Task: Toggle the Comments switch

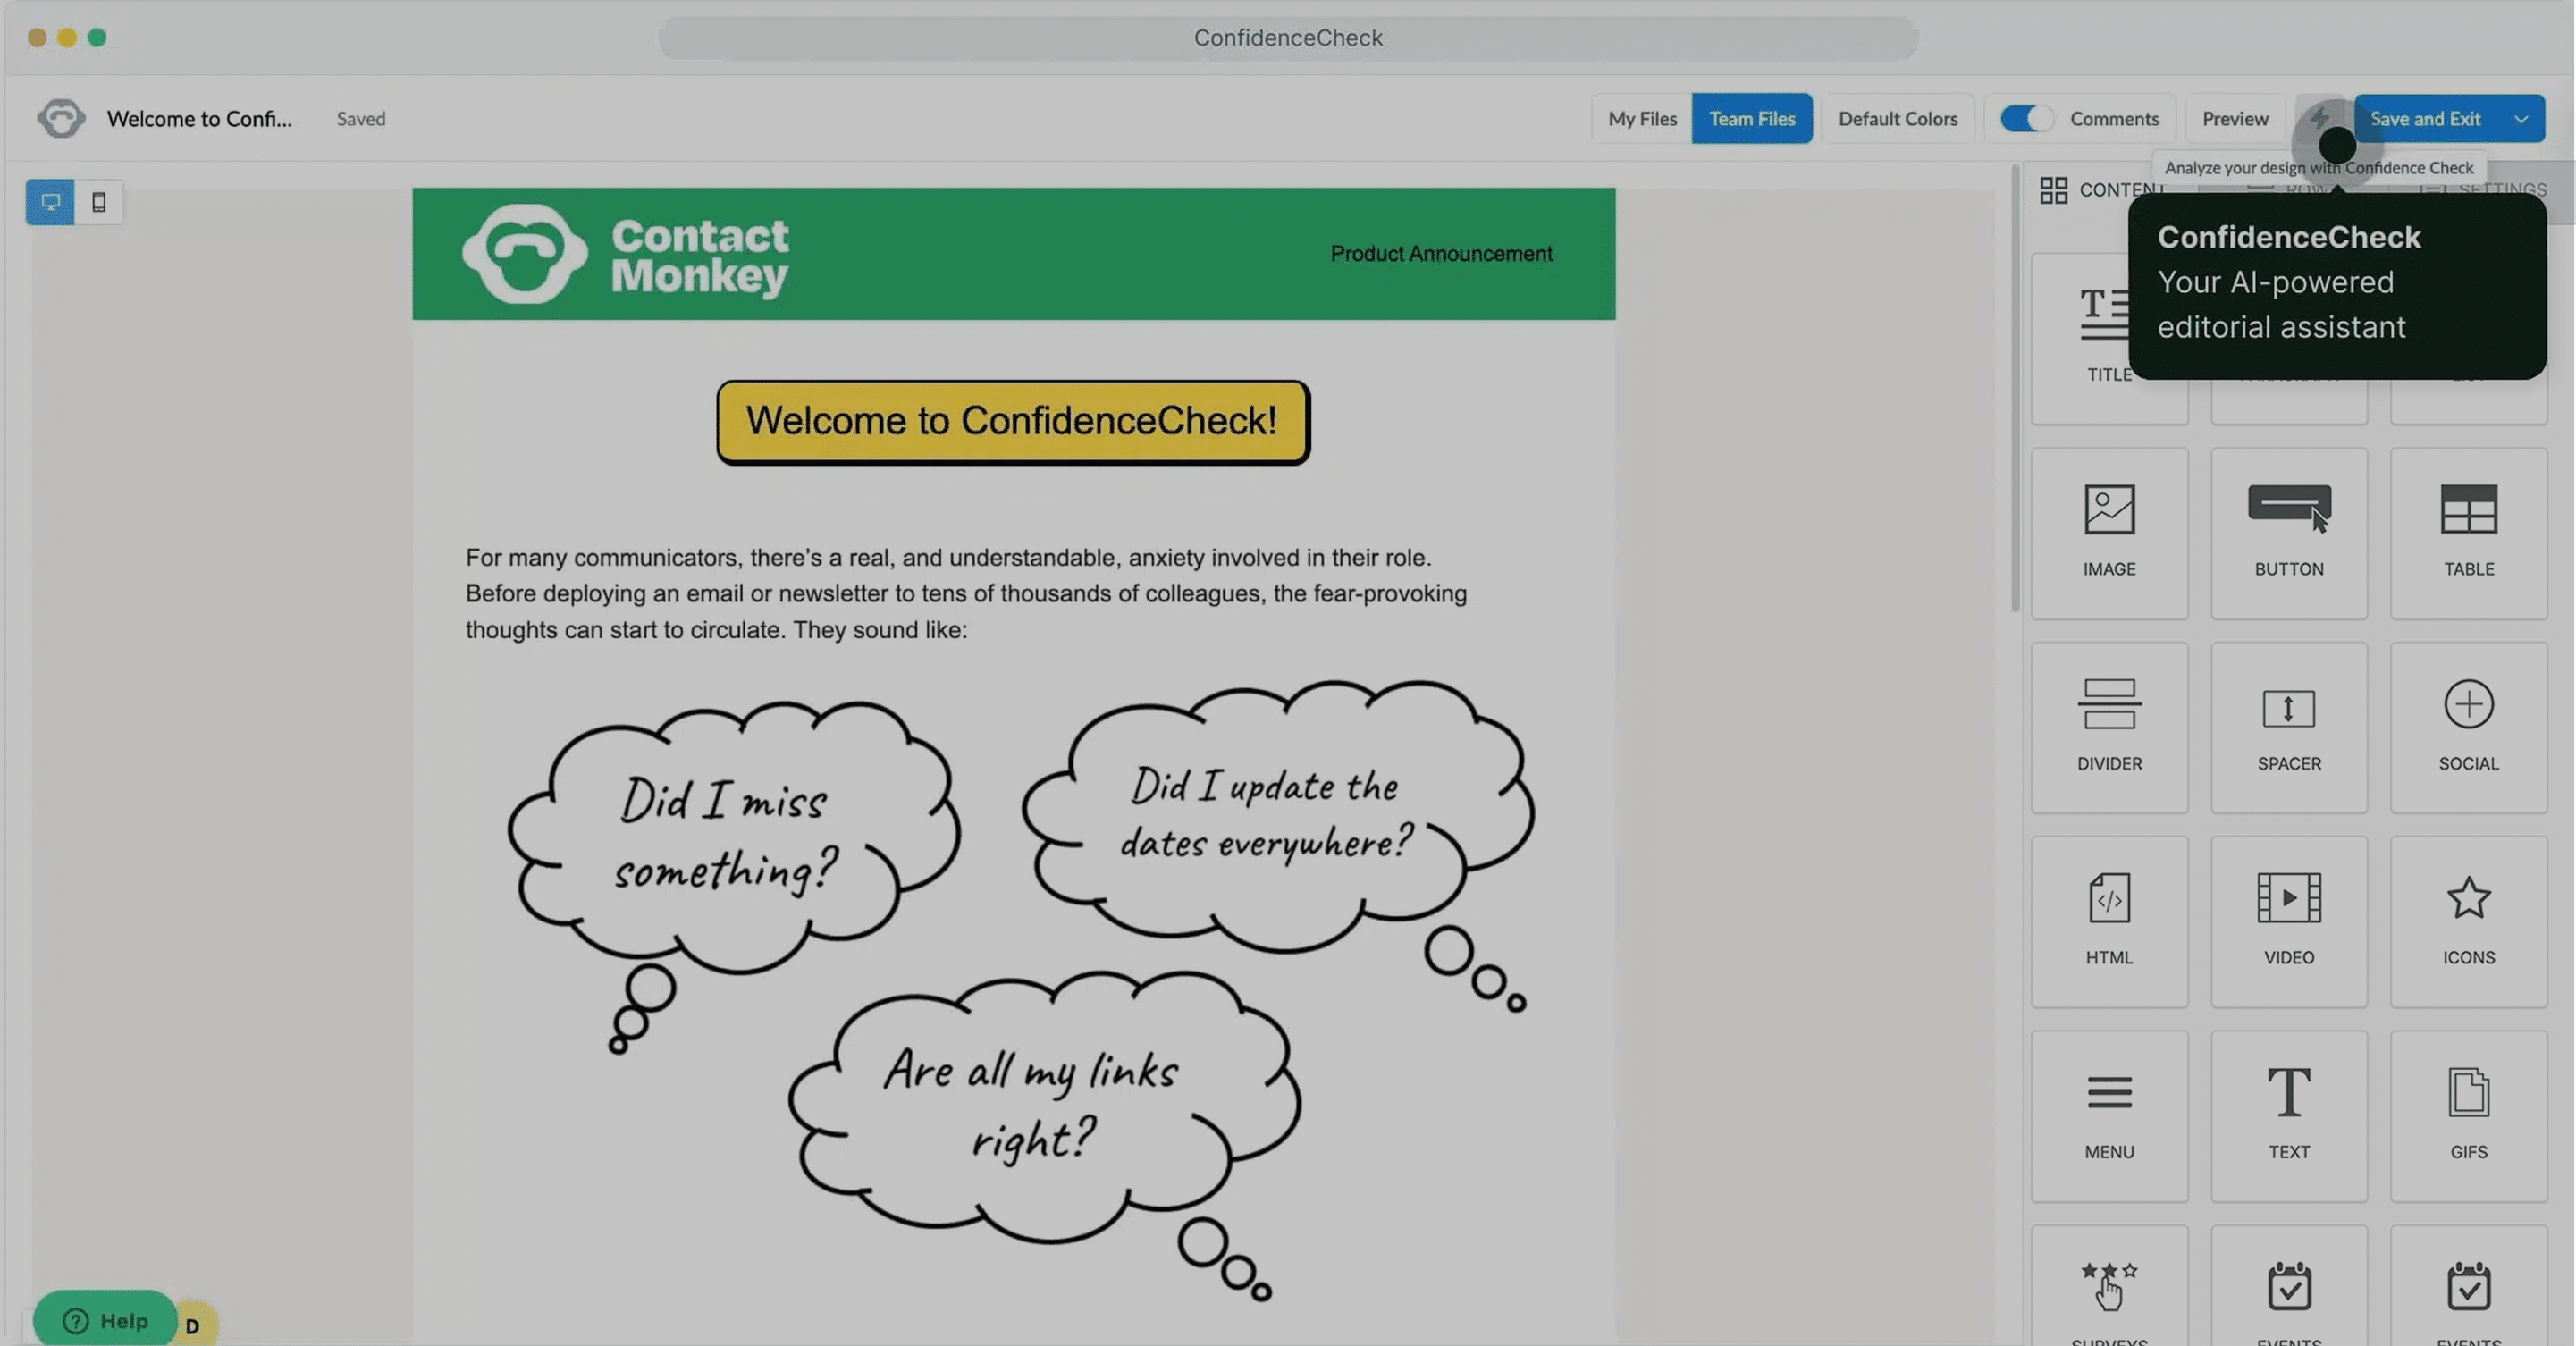Action: pyautogui.click(x=2025, y=118)
